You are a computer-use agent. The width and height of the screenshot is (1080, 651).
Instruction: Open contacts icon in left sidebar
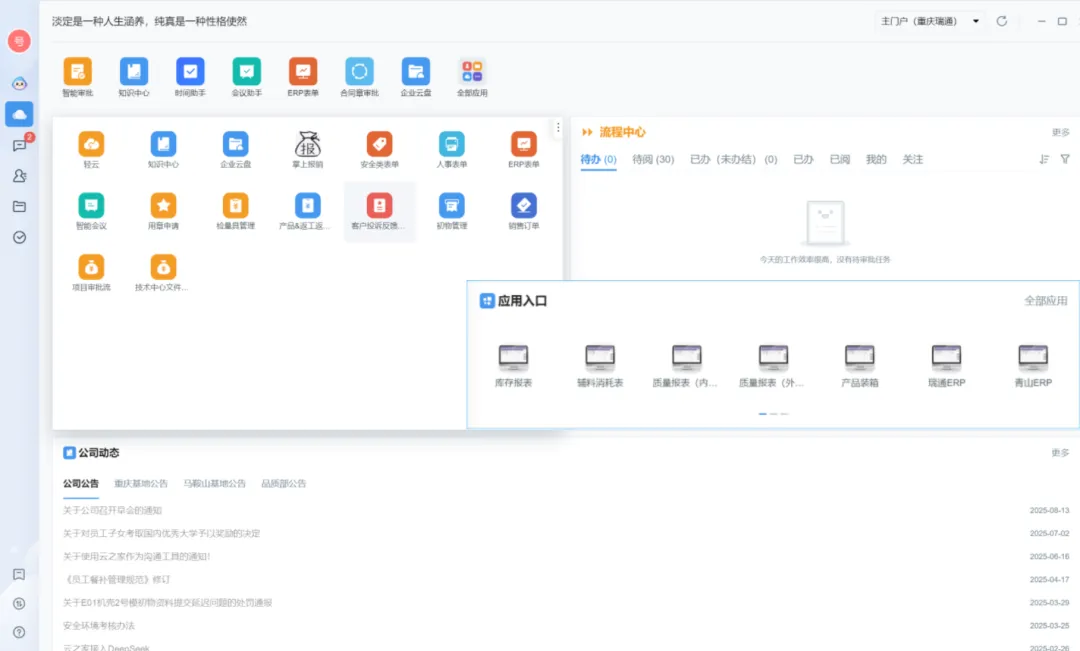19,176
